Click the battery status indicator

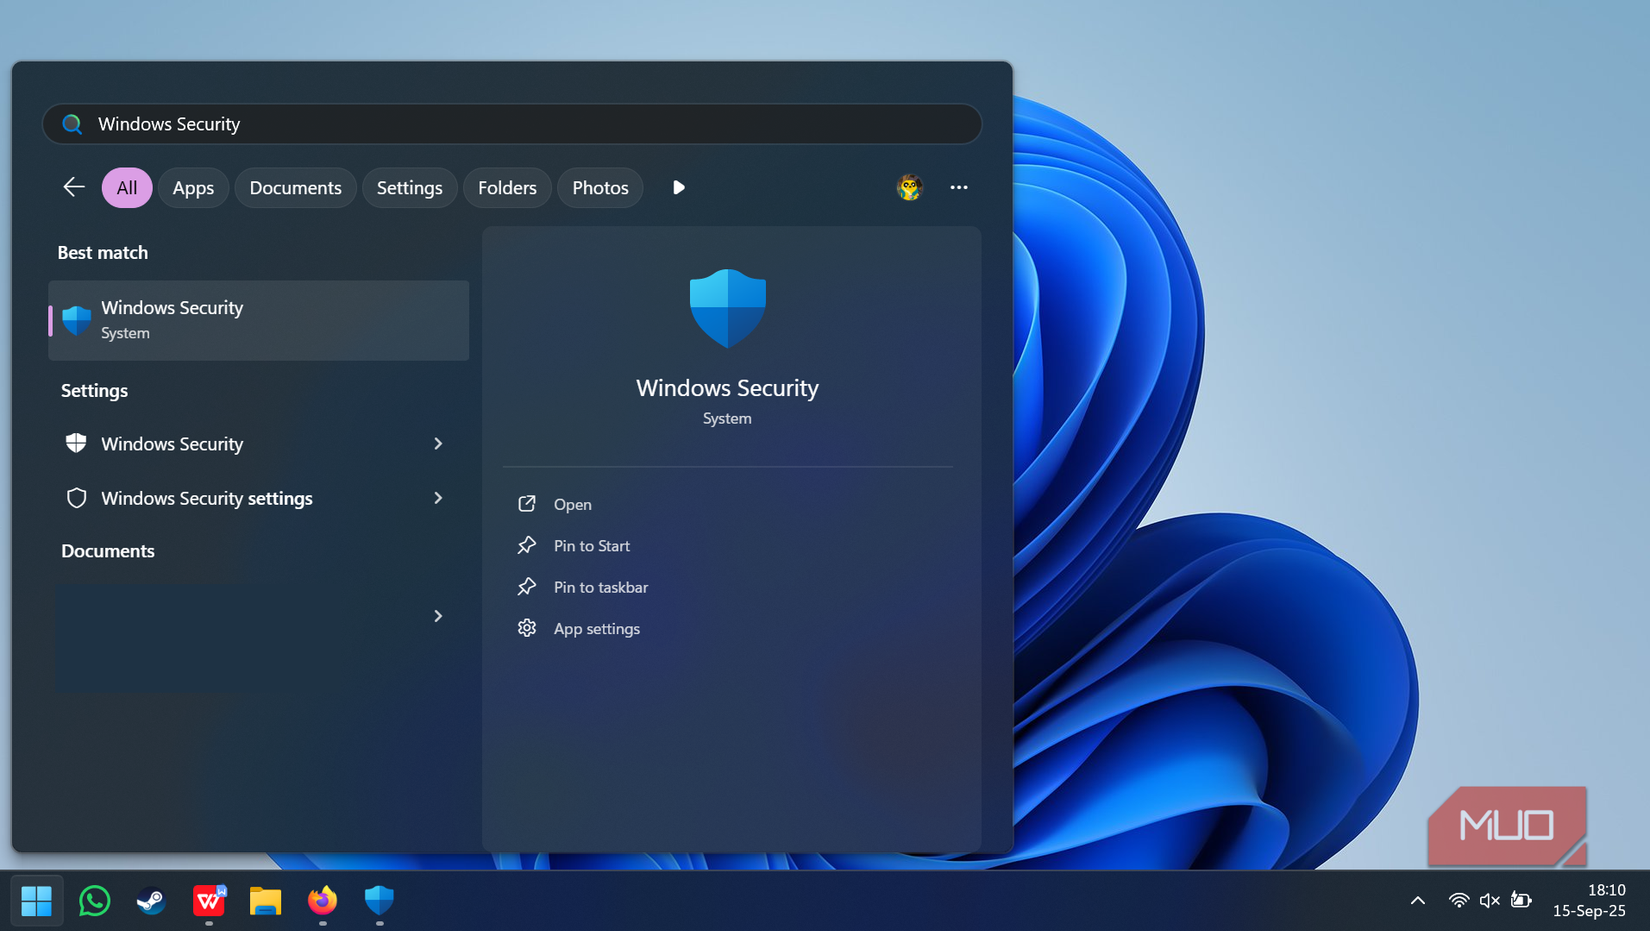pos(1521,900)
